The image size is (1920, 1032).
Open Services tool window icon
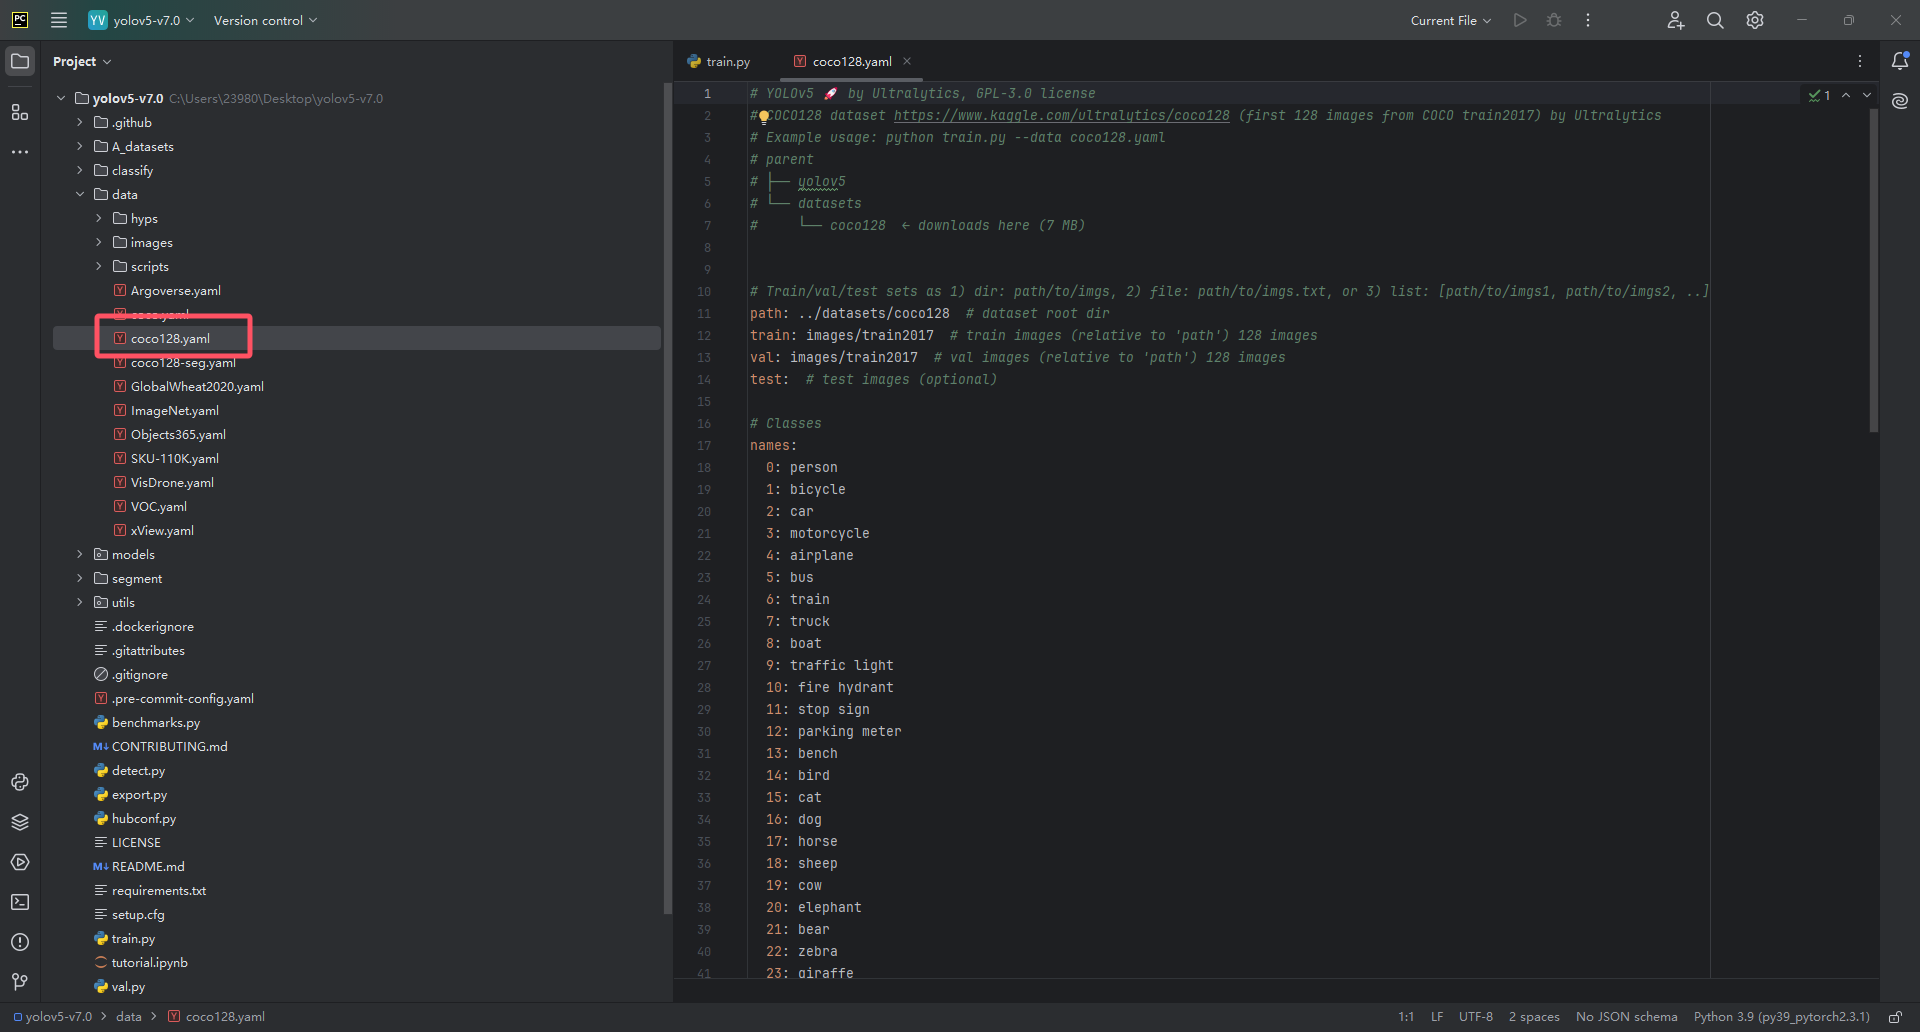click(x=20, y=862)
